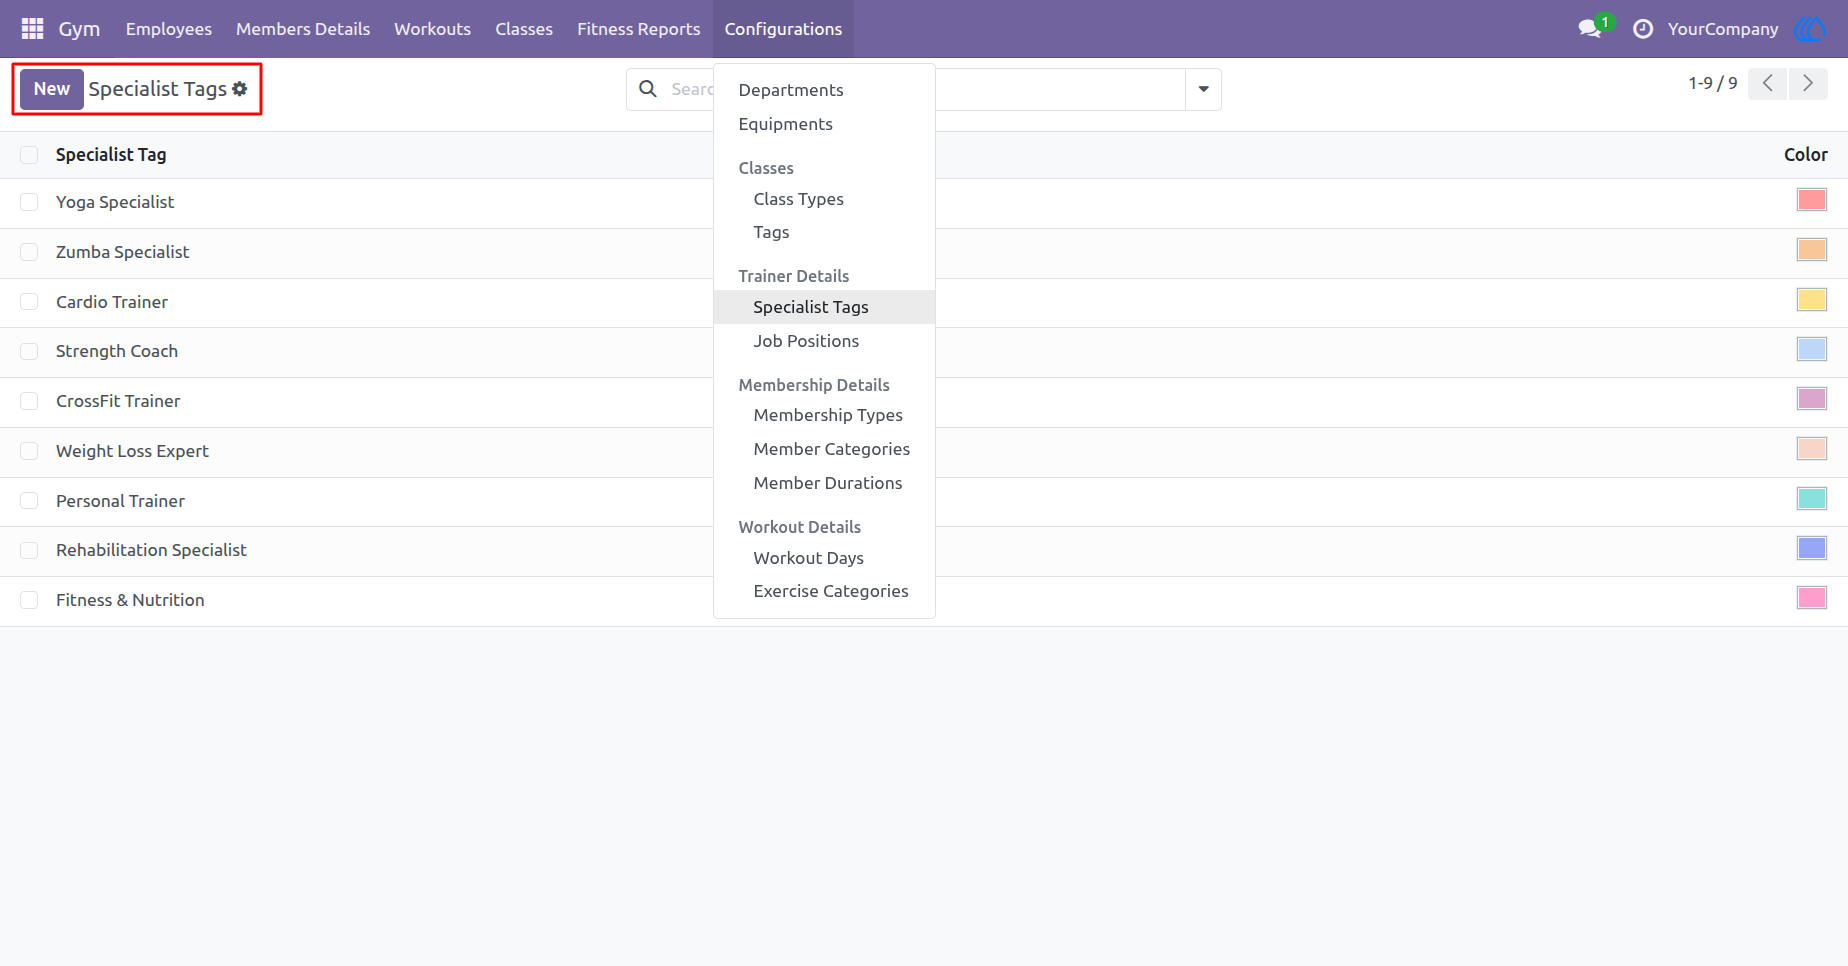Image resolution: width=1848 pixels, height=966 pixels.
Task: Select Specialist Tags menu entry
Action: pos(811,307)
